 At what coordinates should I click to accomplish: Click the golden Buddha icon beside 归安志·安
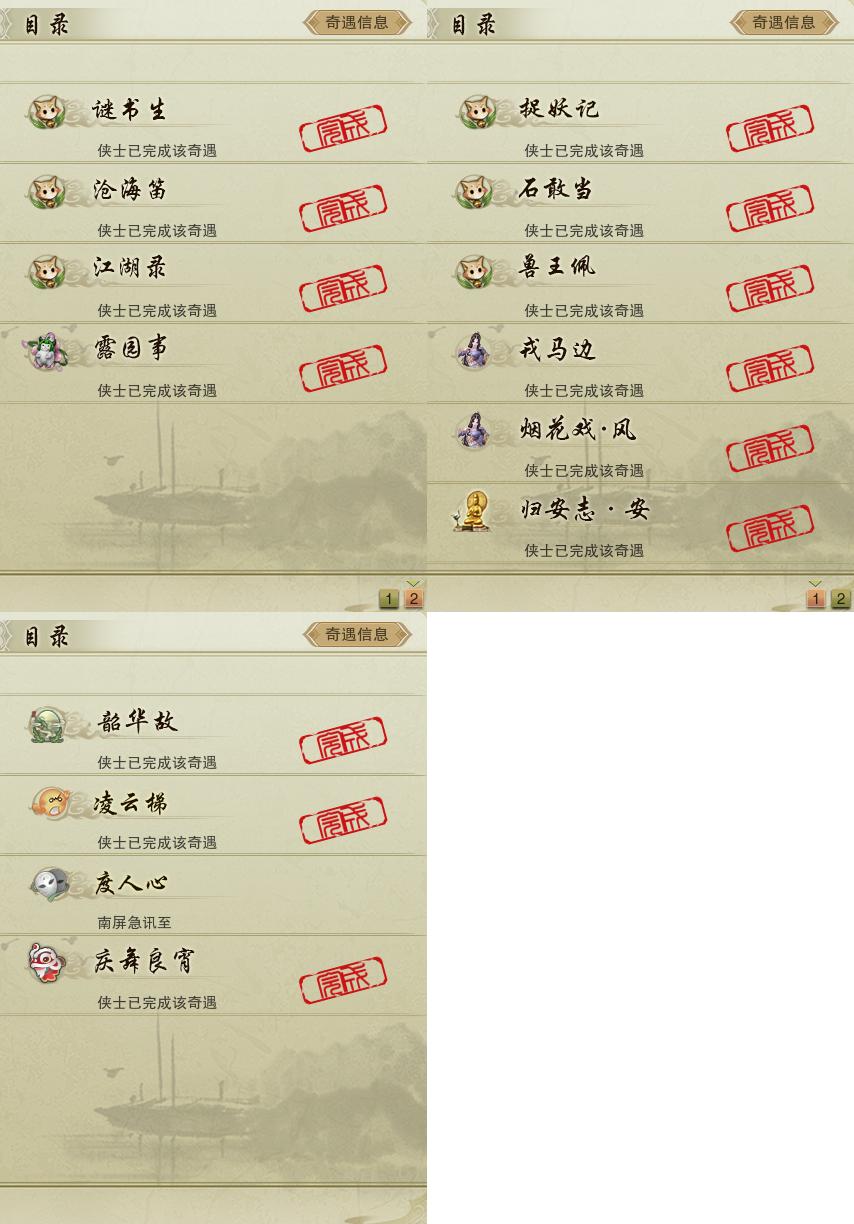click(472, 511)
